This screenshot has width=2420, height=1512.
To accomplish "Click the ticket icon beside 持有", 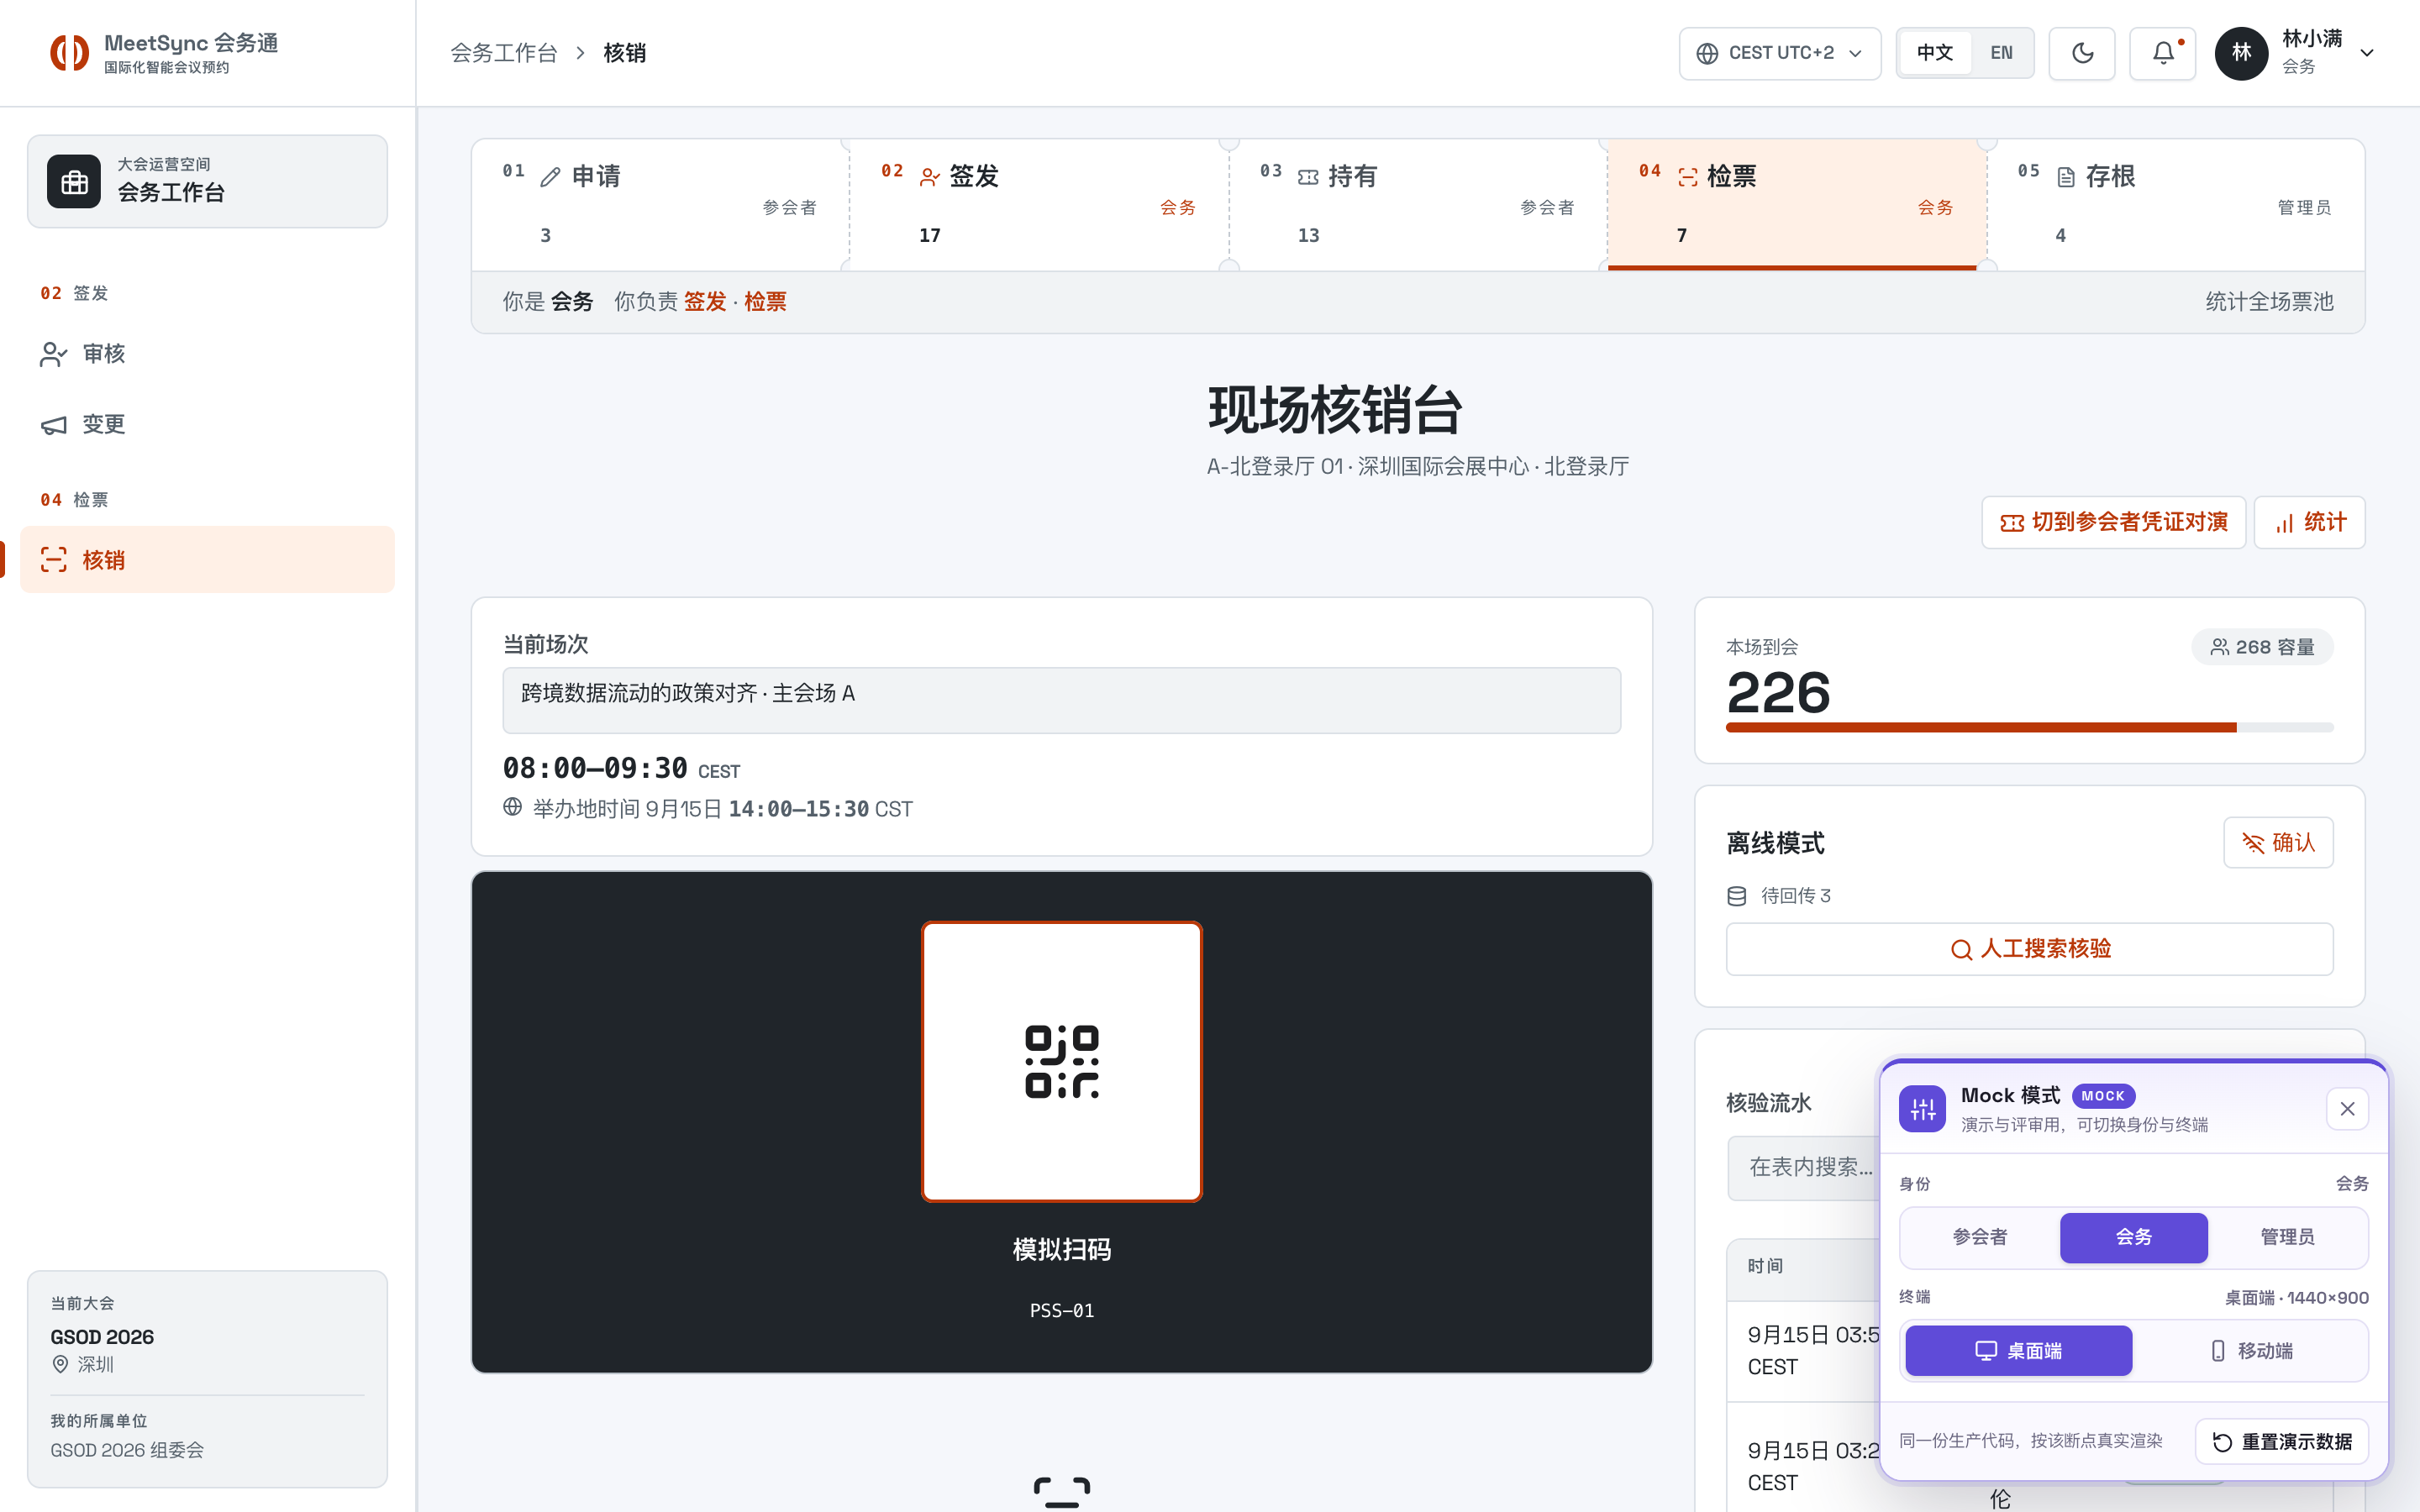I will 1308,177.
